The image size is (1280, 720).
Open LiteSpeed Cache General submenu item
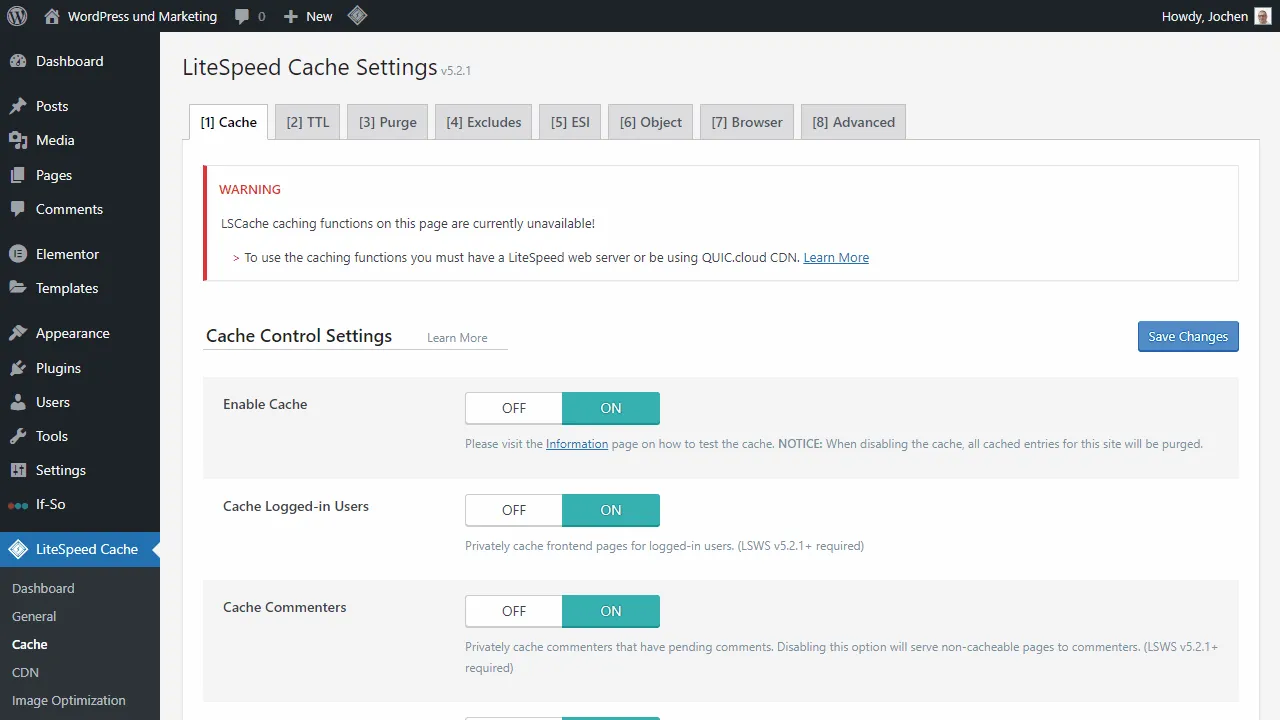(x=34, y=616)
